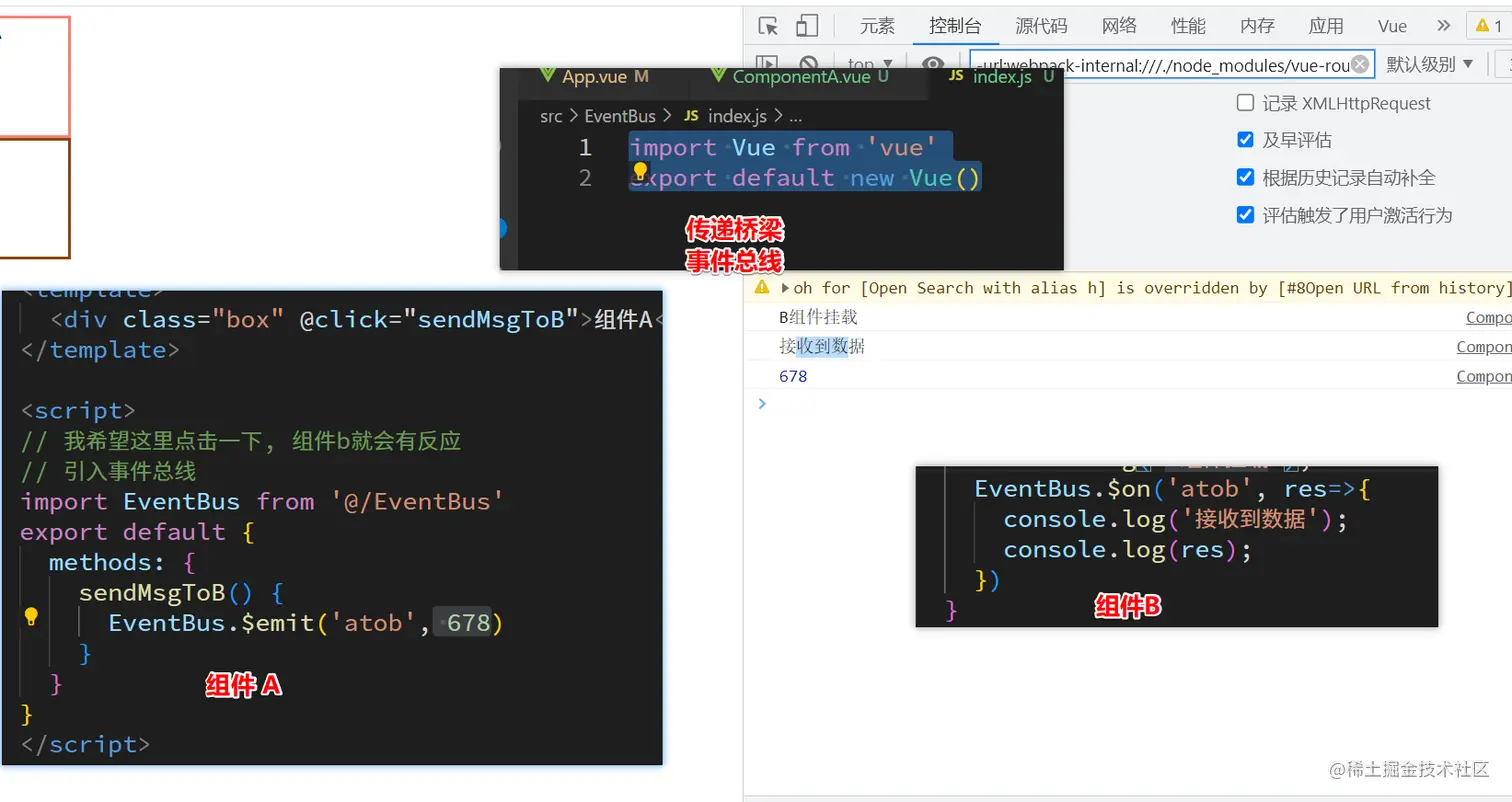Open the Vue devtools tab

(x=1392, y=26)
